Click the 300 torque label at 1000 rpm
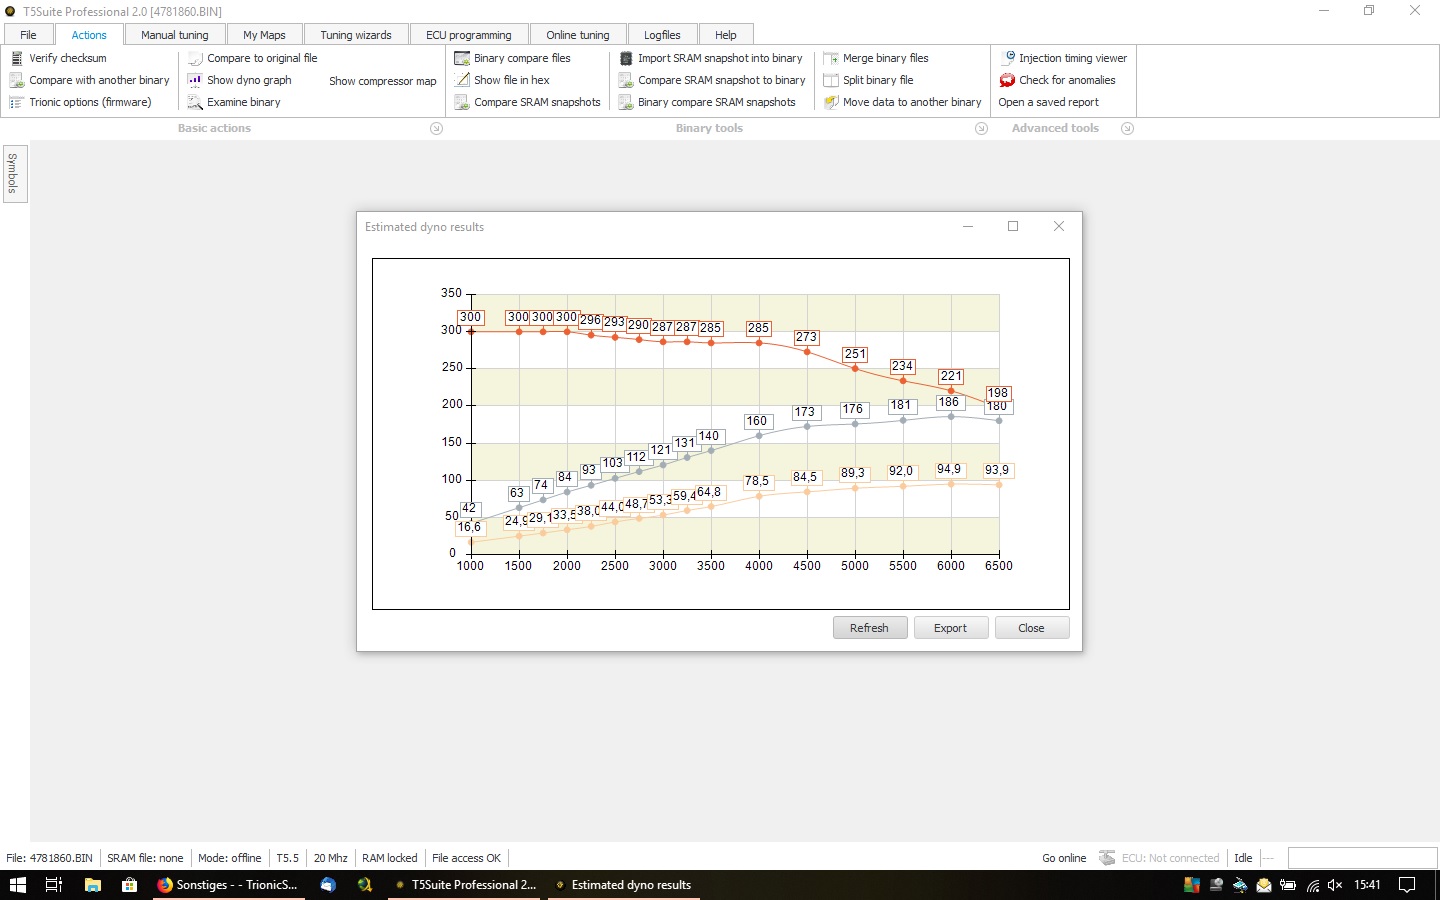 point(470,317)
